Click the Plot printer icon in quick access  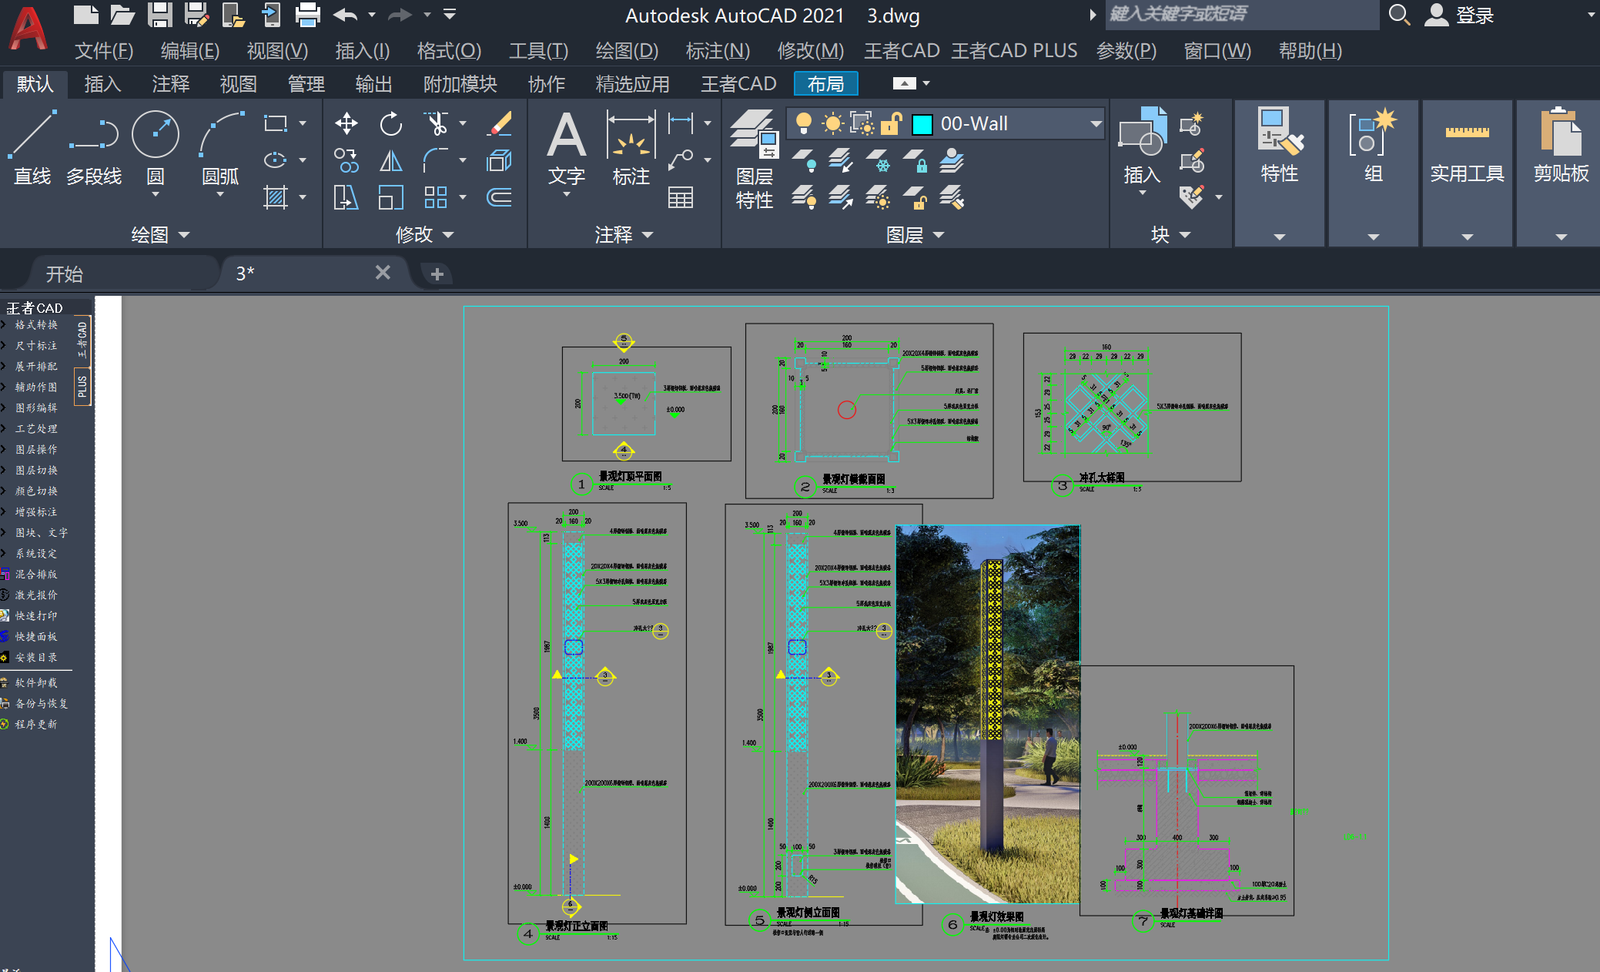coord(308,15)
